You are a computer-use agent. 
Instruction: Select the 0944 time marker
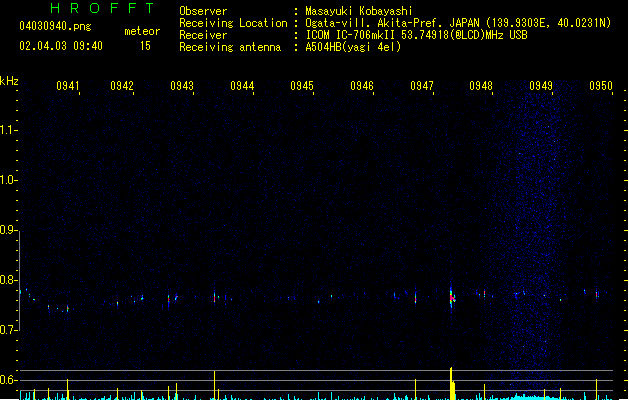(242, 85)
